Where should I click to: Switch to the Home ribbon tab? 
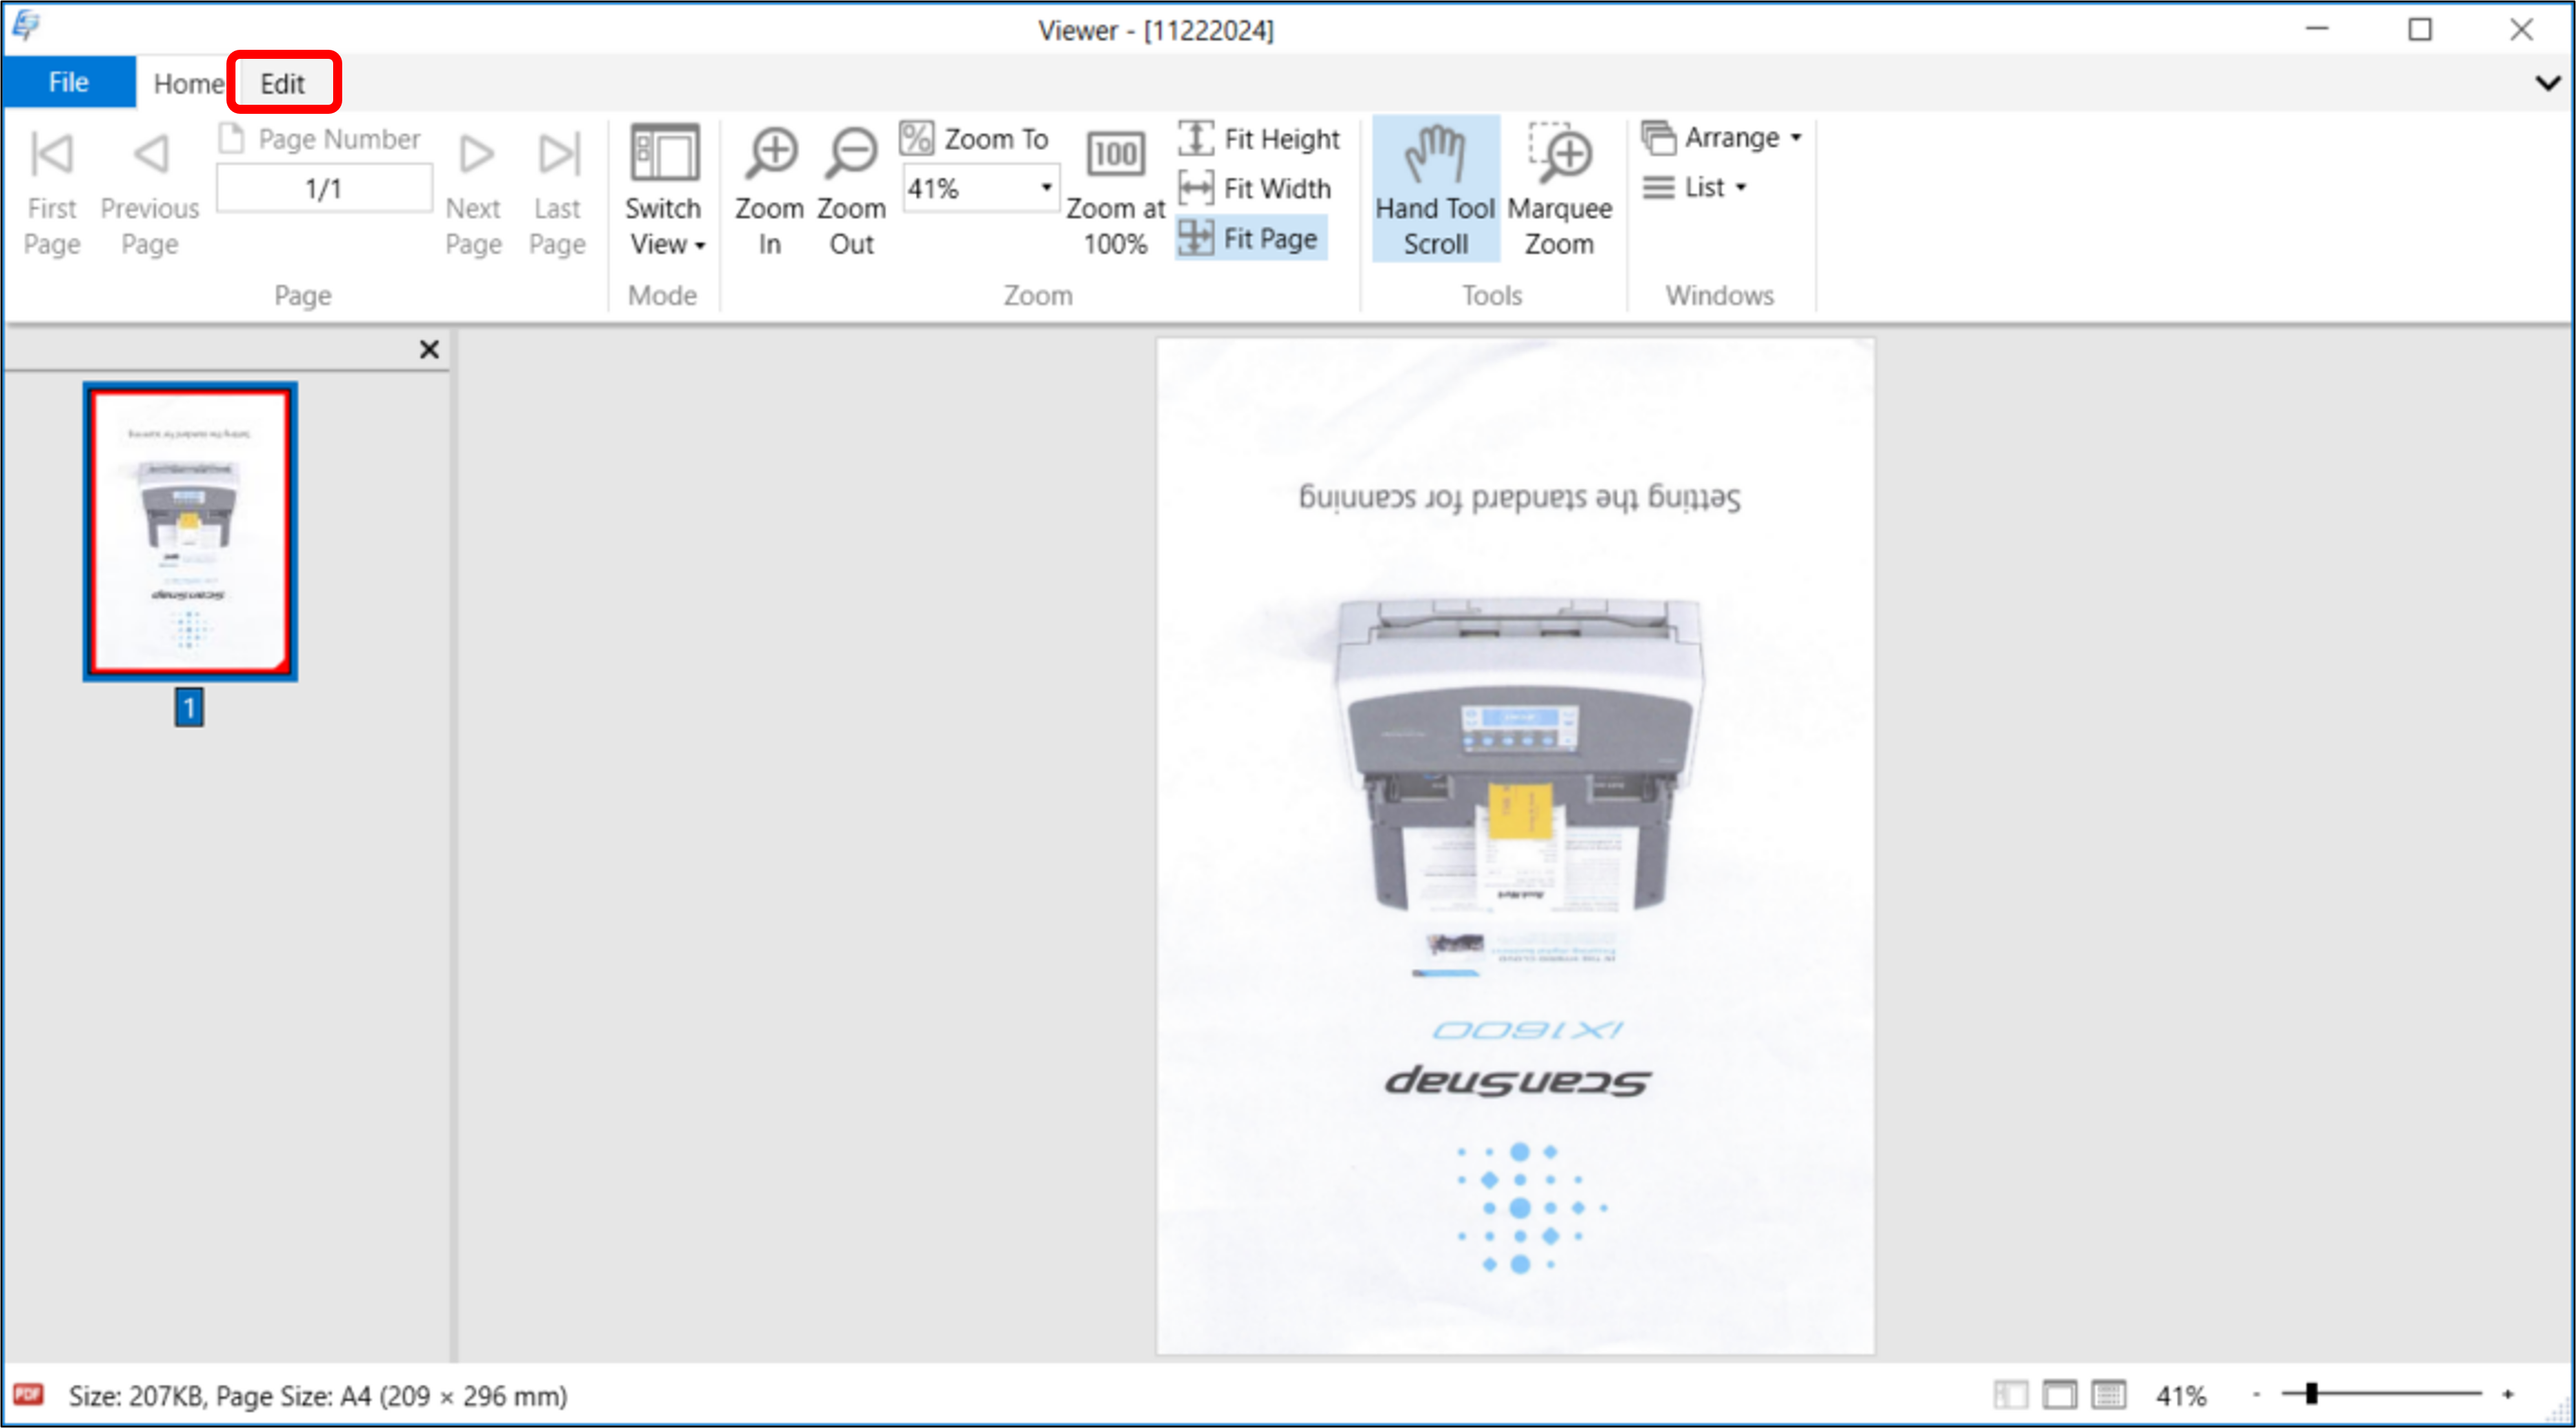click(187, 84)
